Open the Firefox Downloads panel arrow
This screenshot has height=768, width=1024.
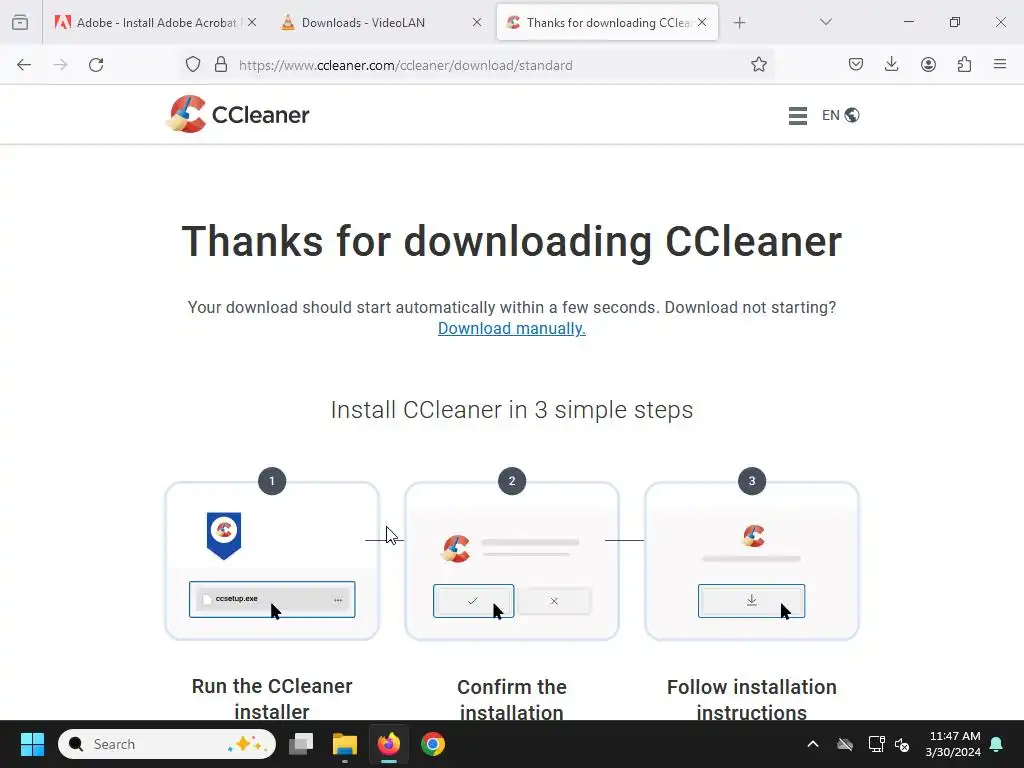[x=891, y=64]
